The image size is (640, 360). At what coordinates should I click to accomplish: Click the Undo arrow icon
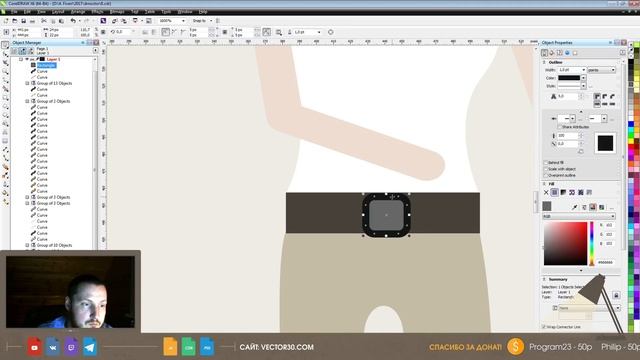click(x=73, y=21)
